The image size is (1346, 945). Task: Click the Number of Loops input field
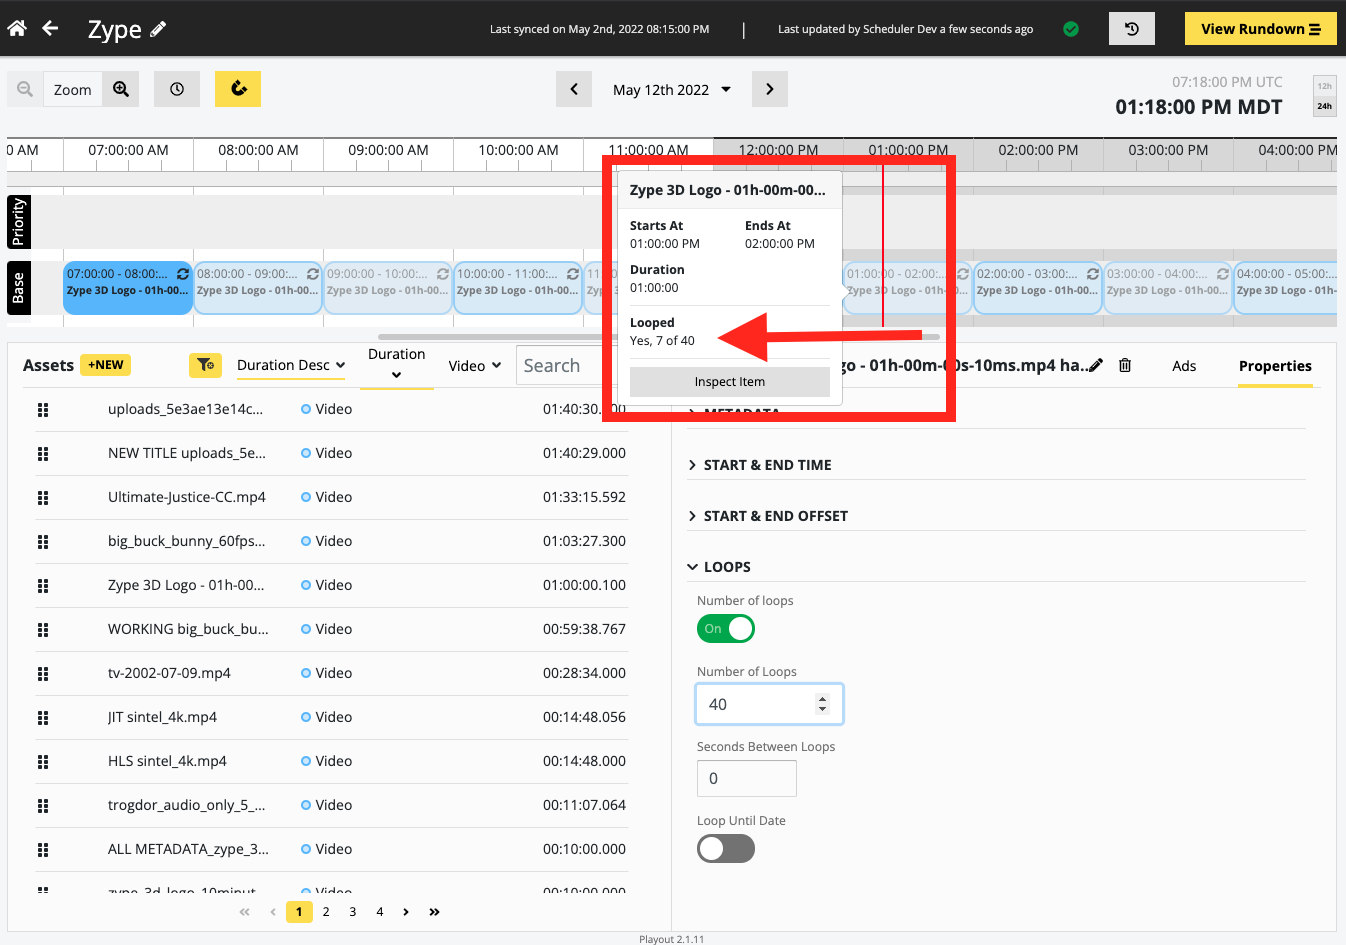pyautogui.click(x=770, y=704)
